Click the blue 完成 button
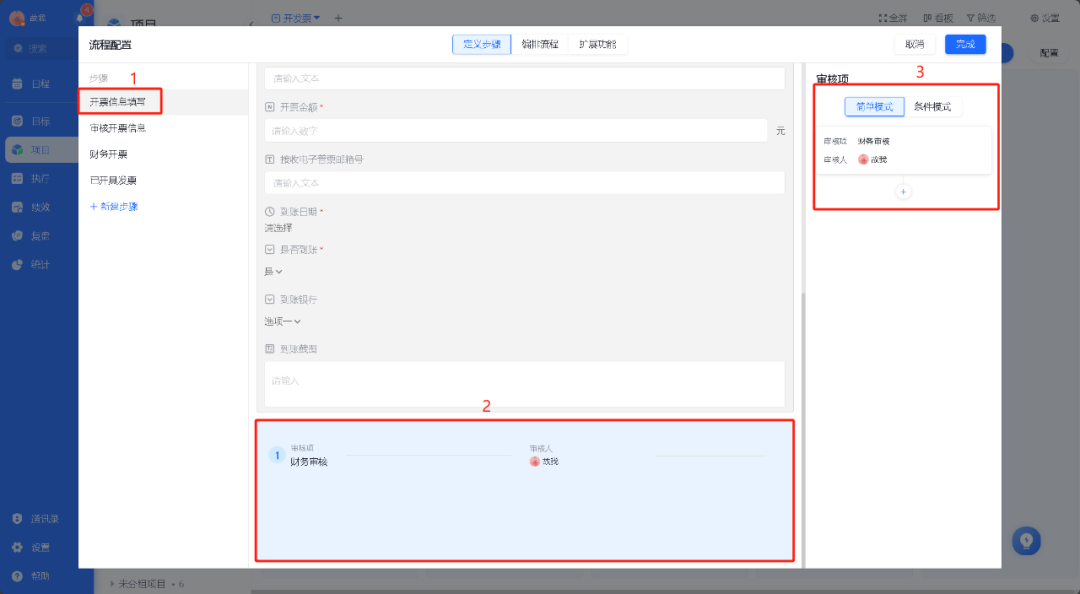This screenshot has height=594, width=1080. point(965,44)
